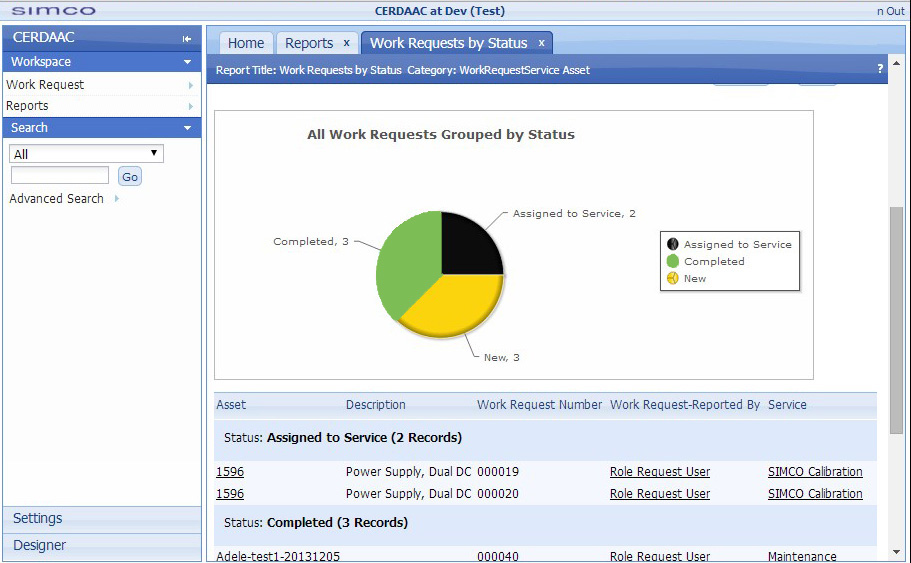Expand the Reports submenu arrow
This screenshot has width=911, height=563.
click(190, 106)
